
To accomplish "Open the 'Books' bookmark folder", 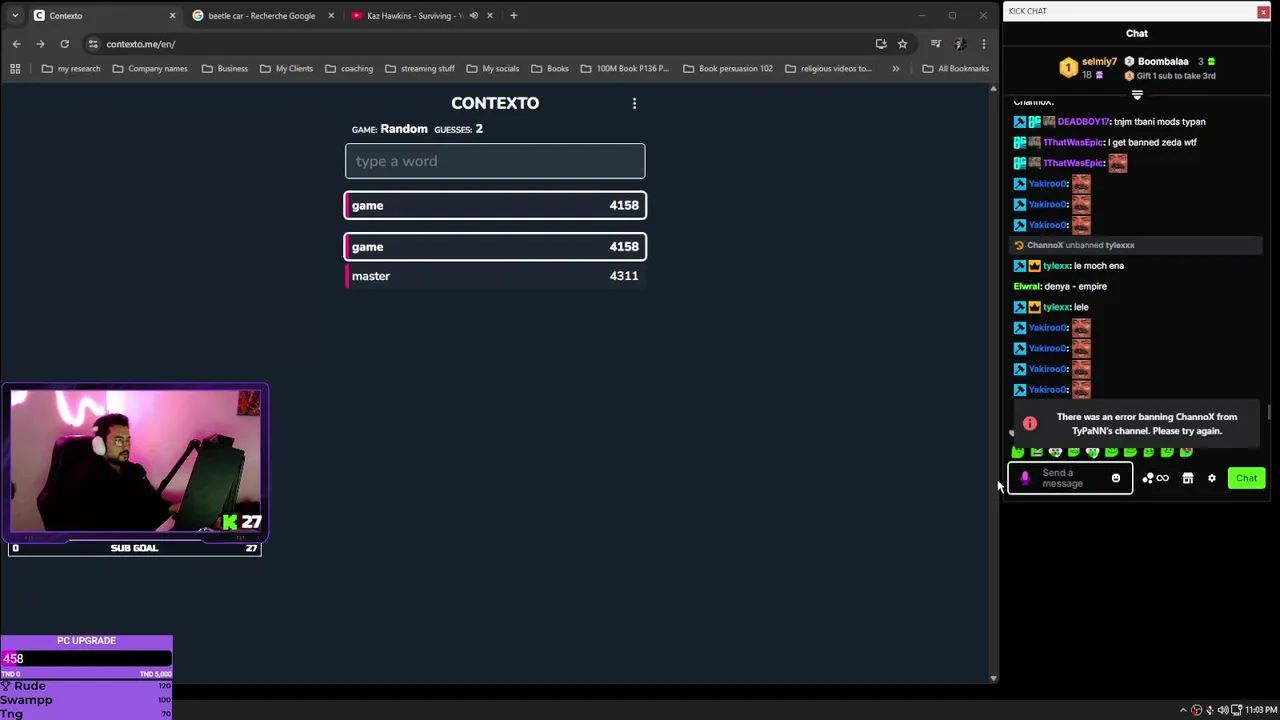I will click(550, 69).
